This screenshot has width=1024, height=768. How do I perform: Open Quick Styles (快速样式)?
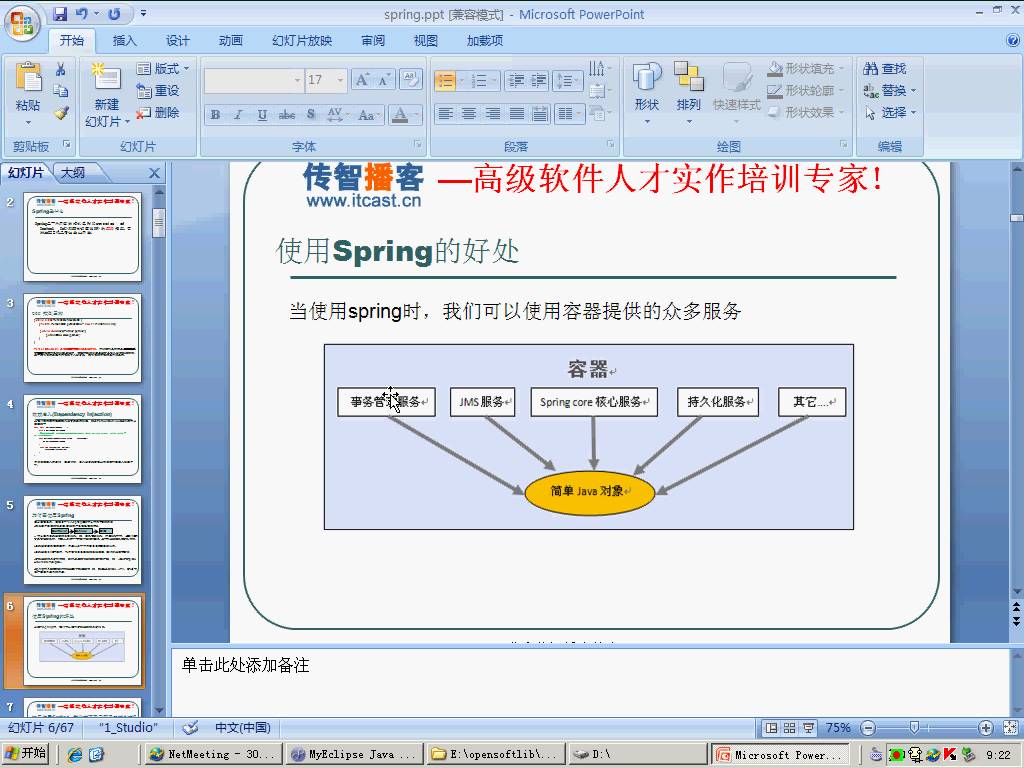pos(737,93)
